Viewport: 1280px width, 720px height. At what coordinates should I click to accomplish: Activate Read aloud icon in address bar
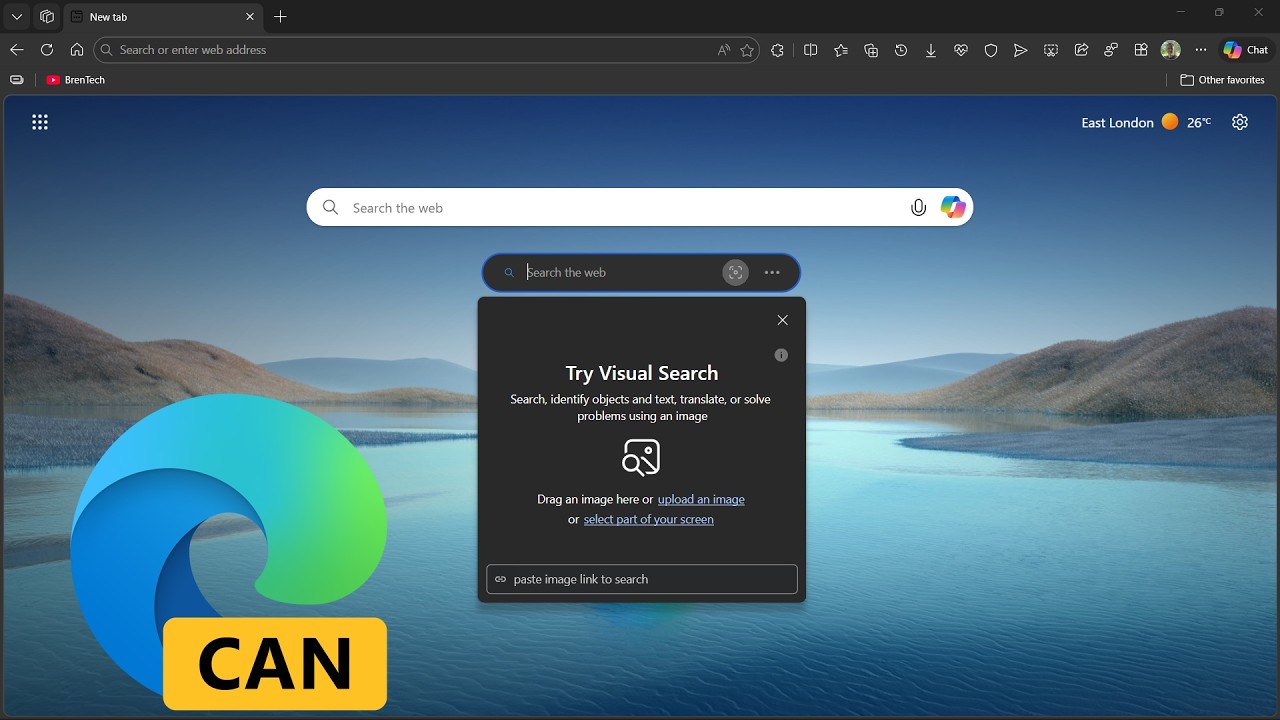[724, 50]
